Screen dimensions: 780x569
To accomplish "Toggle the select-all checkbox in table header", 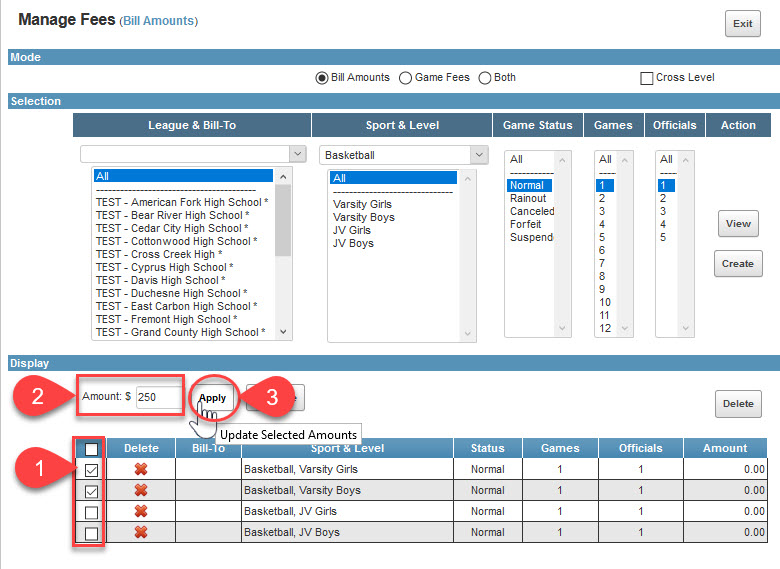I will pos(92,449).
